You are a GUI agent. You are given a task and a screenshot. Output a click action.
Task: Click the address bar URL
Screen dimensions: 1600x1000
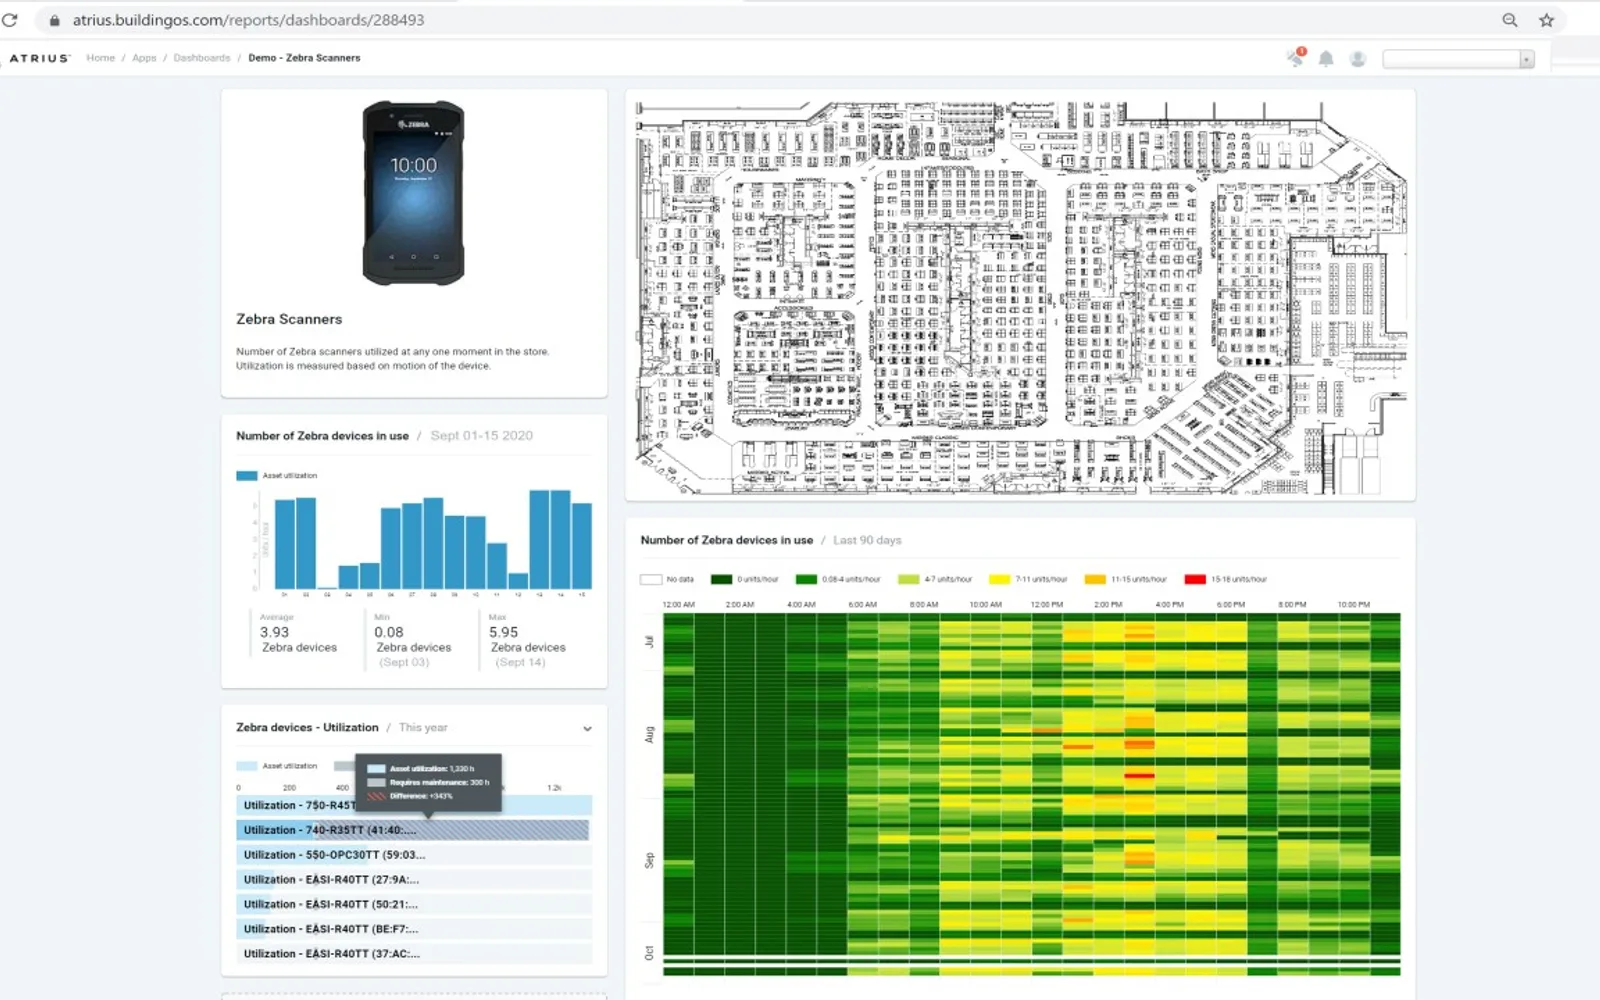(248, 20)
